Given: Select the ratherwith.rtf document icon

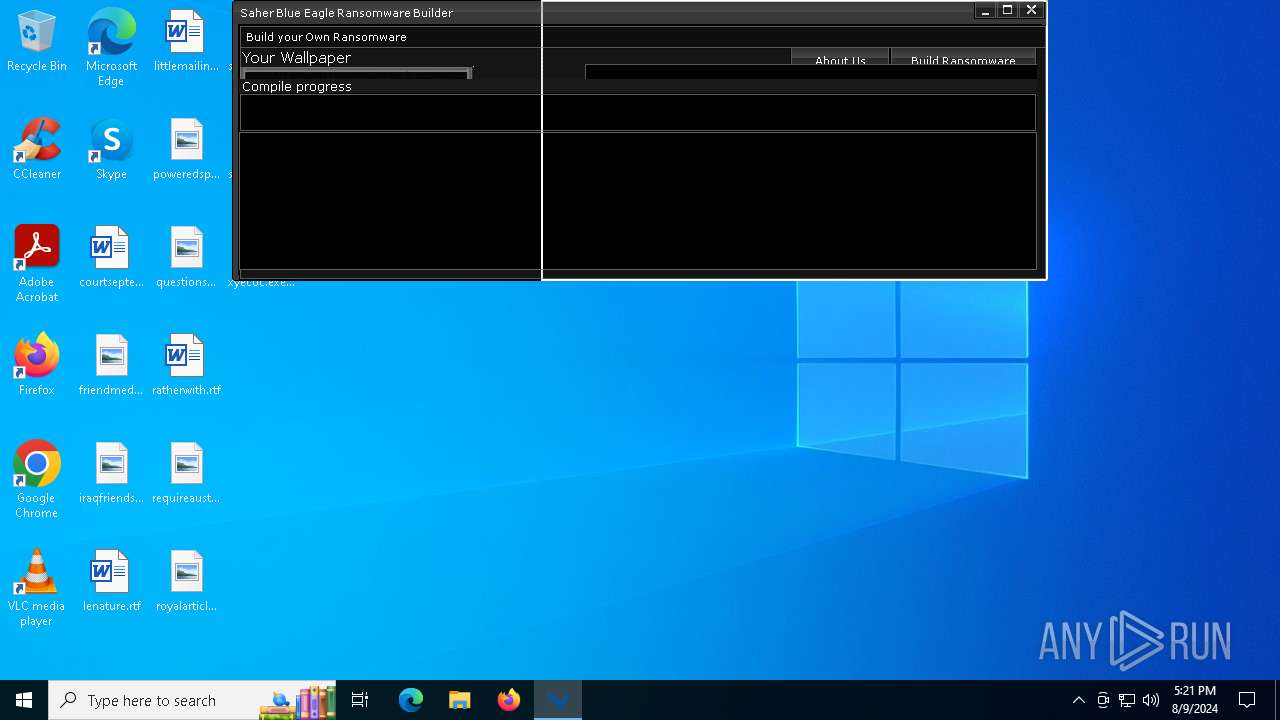Looking at the screenshot, I should (x=186, y=365).
